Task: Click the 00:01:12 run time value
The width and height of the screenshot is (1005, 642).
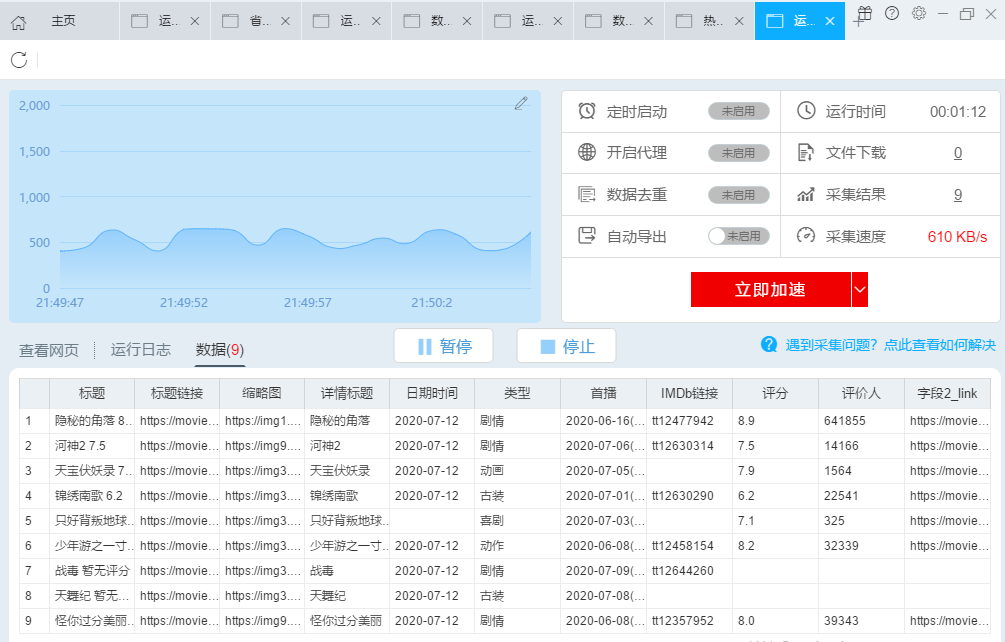Action: pos(958,112)
